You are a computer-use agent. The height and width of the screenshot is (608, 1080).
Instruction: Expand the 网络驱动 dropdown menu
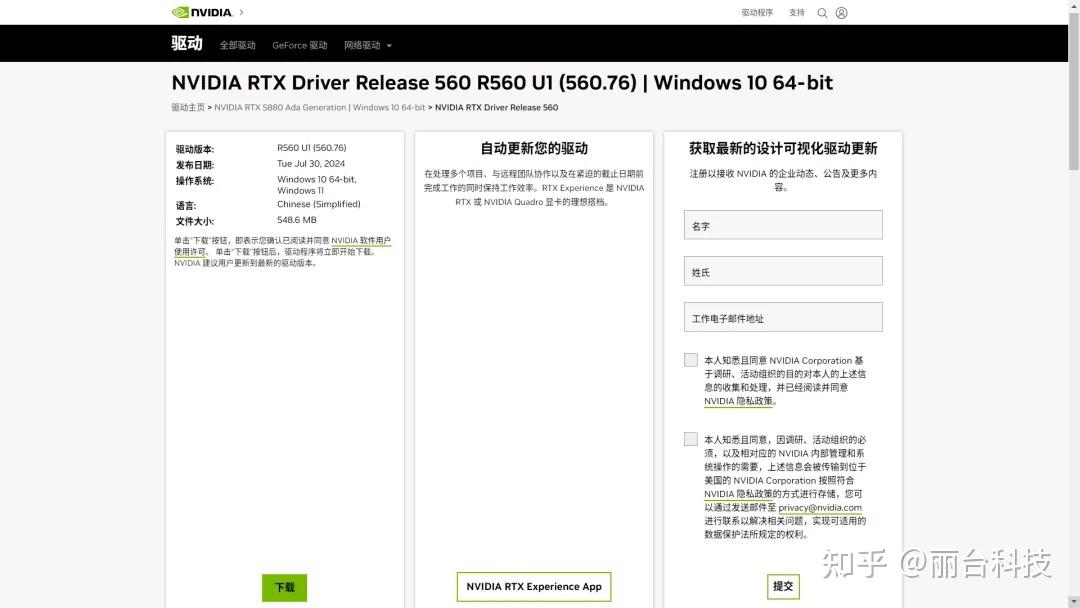tap(367, 45)
